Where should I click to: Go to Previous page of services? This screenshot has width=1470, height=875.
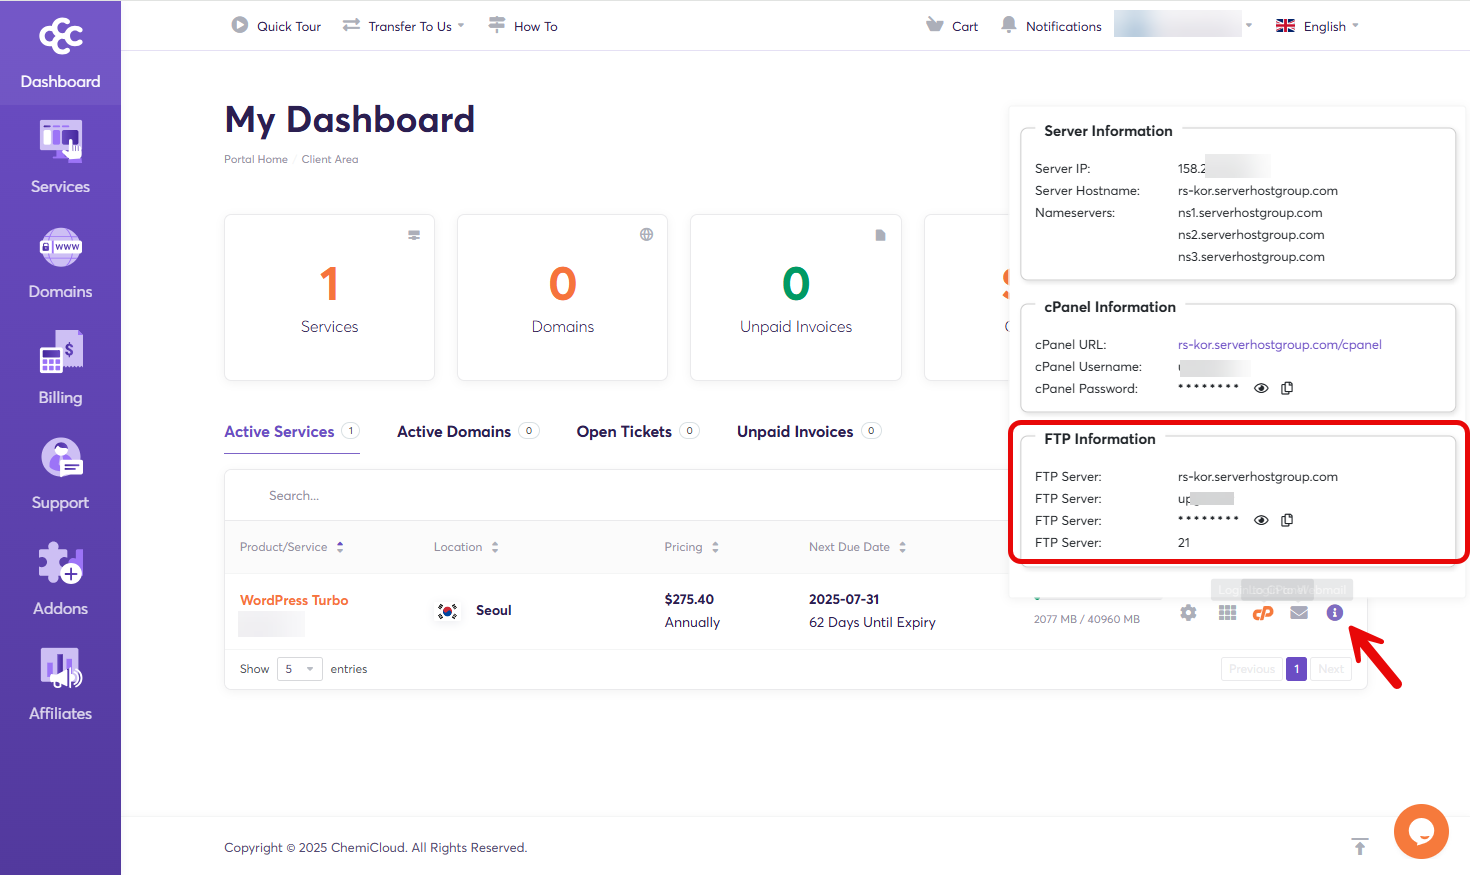pyautogui.click(x=1252, y=669)
